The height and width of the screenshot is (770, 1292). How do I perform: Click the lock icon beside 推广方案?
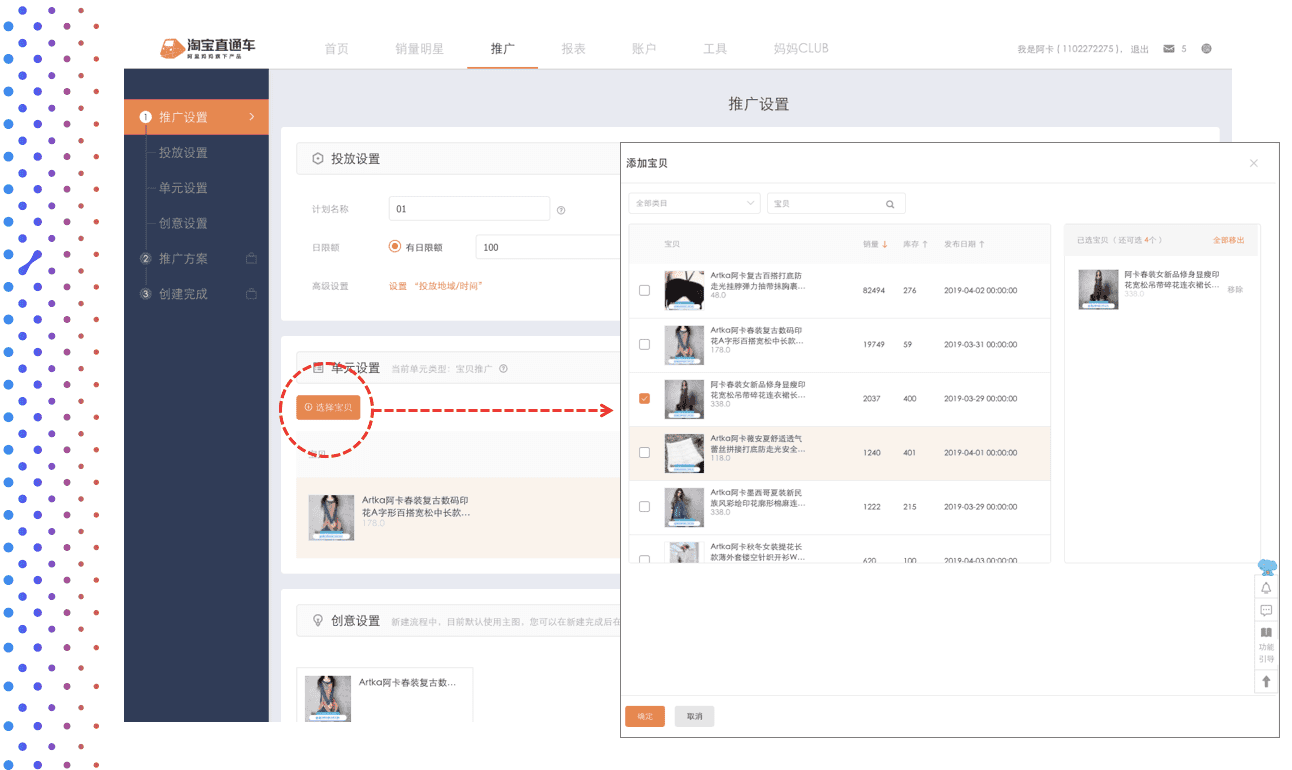[251, 259]
